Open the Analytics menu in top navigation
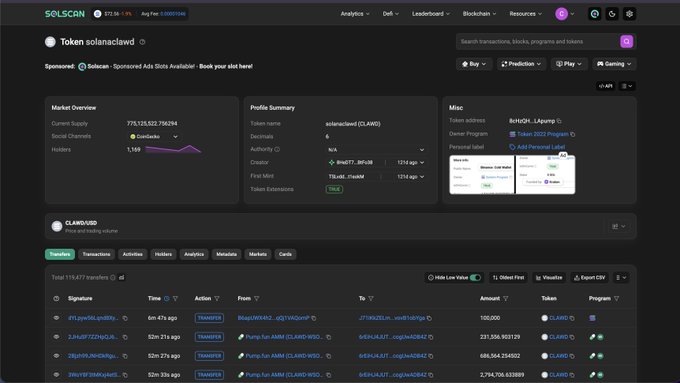Screen dimensions: 680x383 [x=355, y=14]
